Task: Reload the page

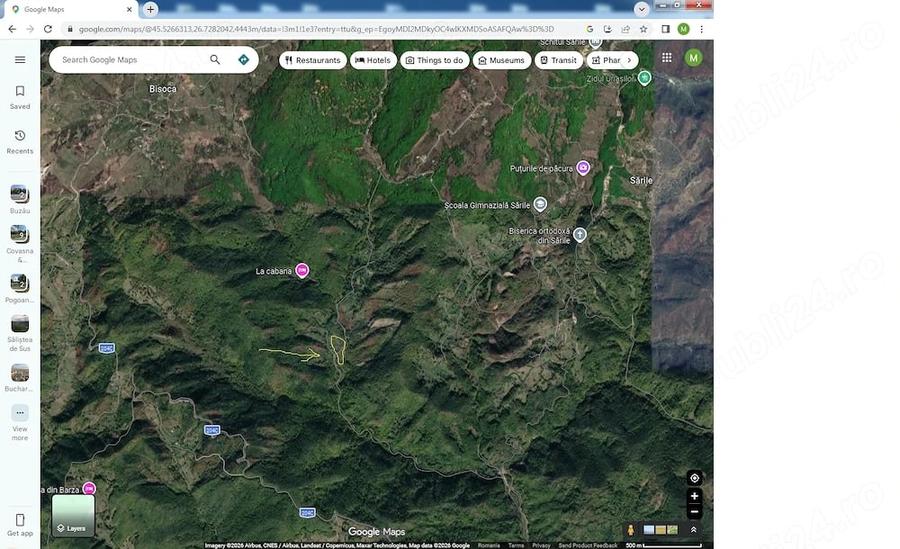Action: click(48, 29)
